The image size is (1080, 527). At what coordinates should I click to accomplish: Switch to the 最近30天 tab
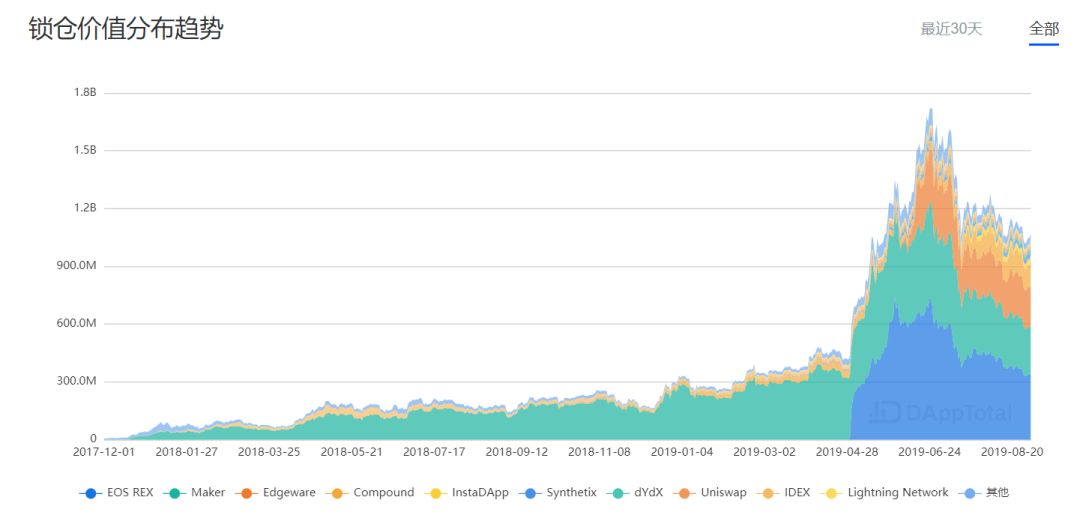951,29
